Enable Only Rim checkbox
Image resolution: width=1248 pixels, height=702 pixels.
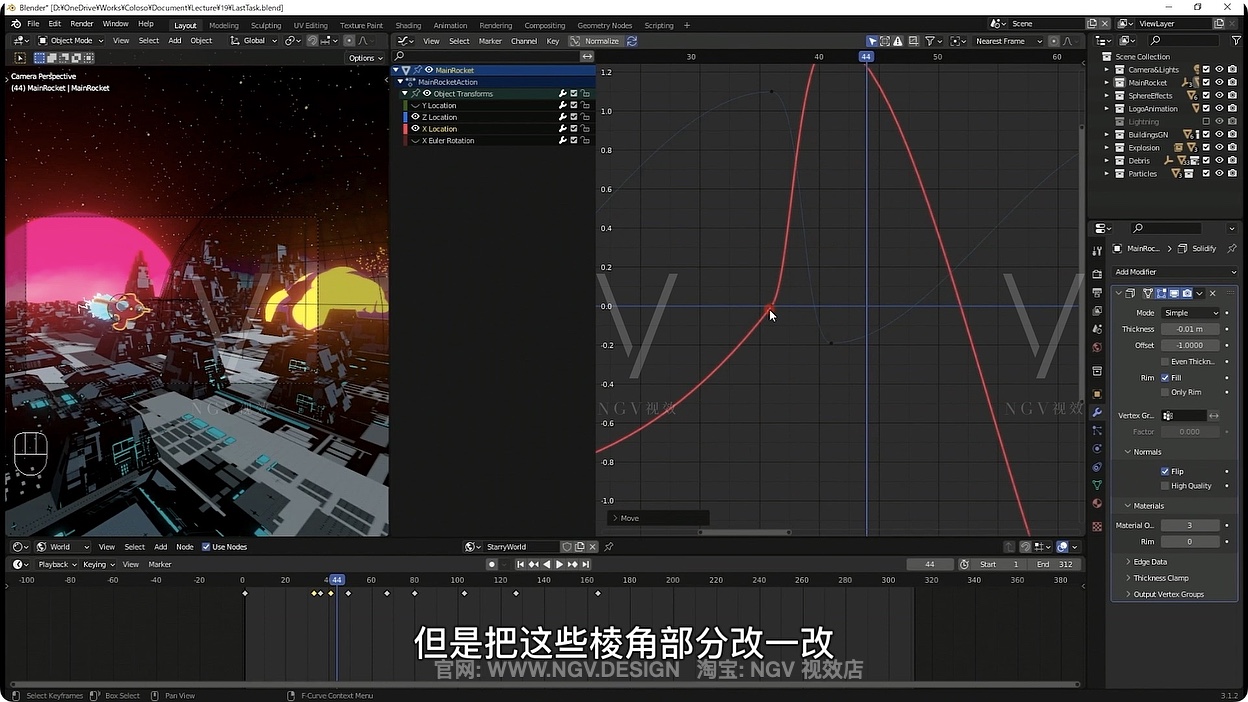click(1165, 392)
